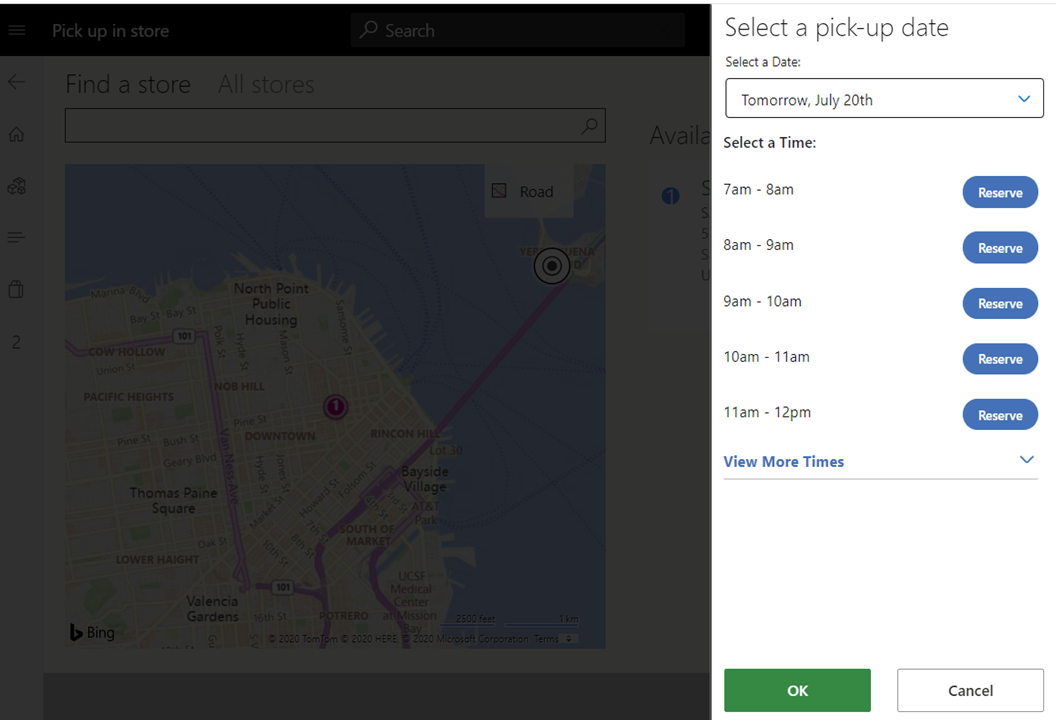Screen dimensions: 1056x720
Task: Reserve the 10am - 11am pickup slot
Action: pyautogui.click(x=1000, y=358)
